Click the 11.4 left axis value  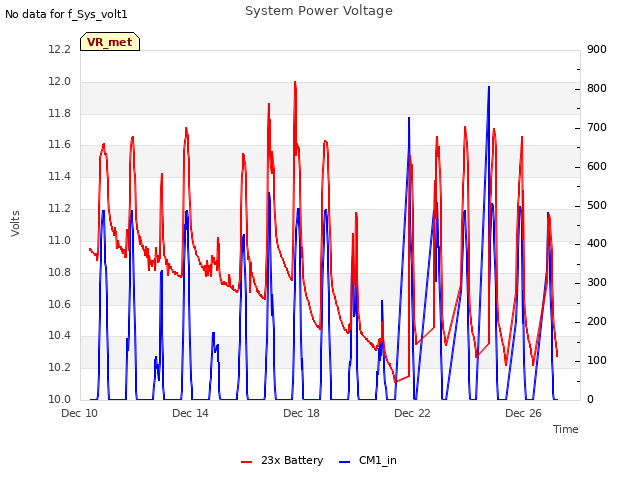(60, 176)
